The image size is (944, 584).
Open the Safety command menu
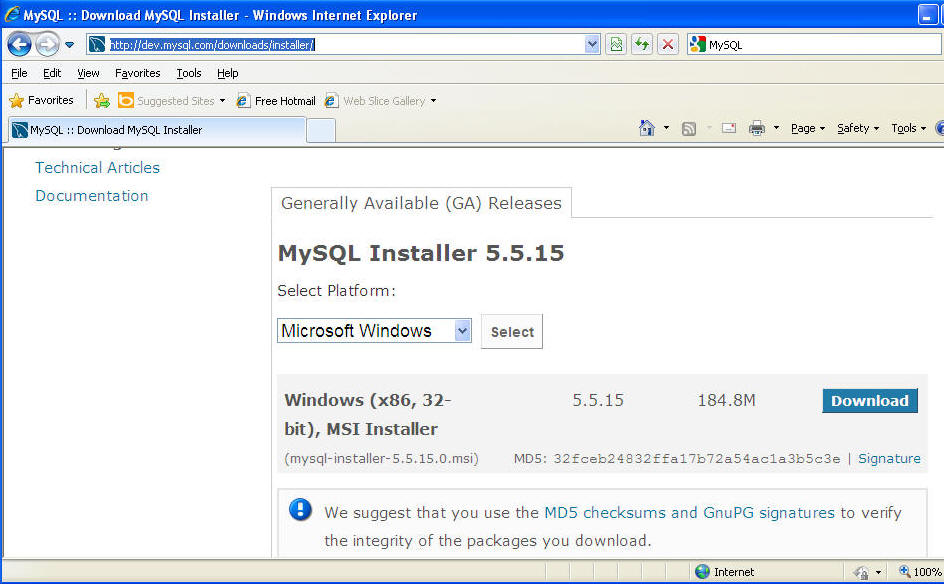point(858,128)
